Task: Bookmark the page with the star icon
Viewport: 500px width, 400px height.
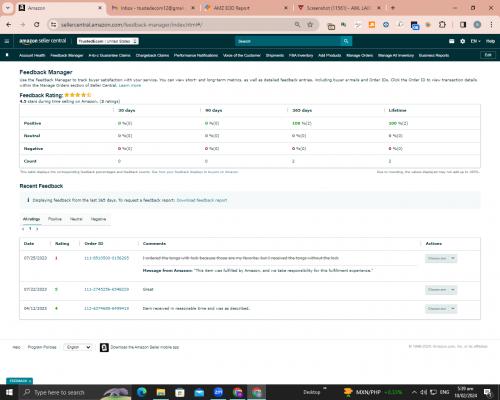Action: coord(310,25)
